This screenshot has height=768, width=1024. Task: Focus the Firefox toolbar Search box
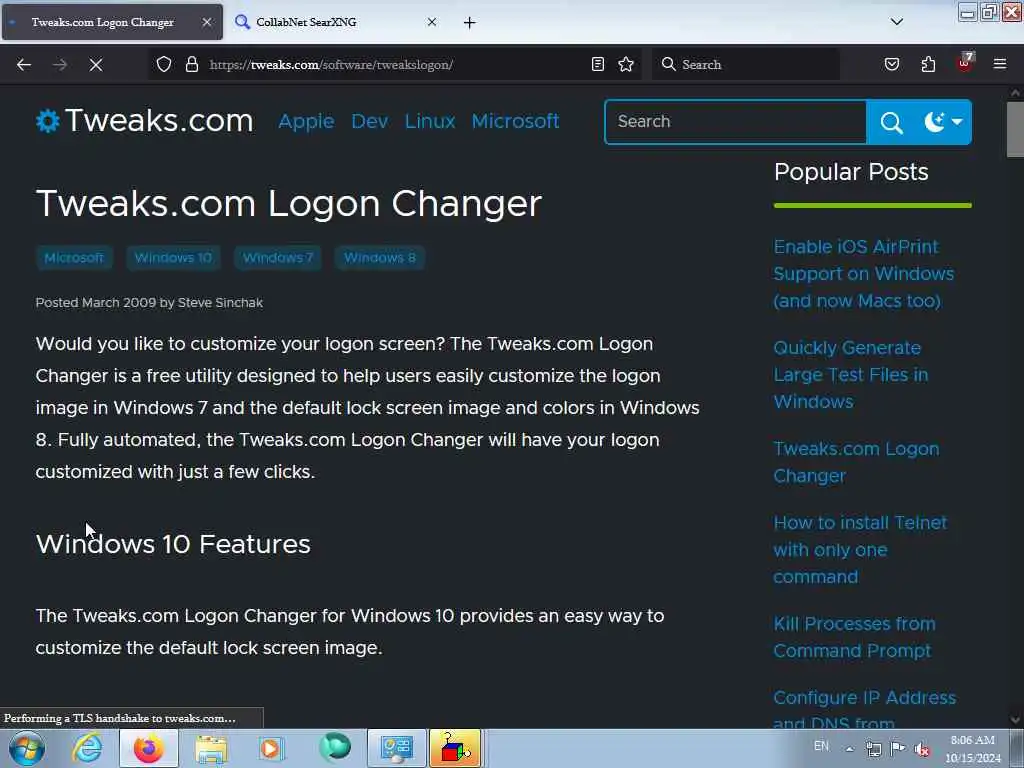(745, 64)
